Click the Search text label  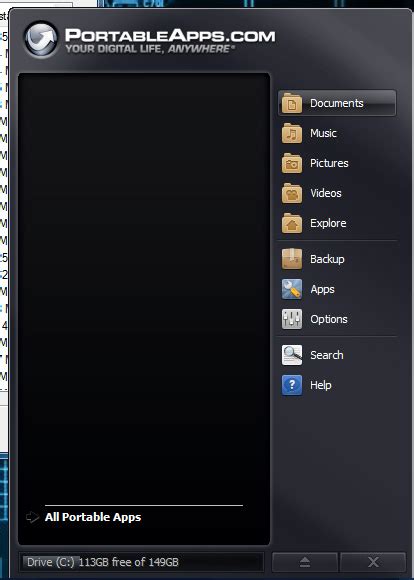[x=327, y=355]
